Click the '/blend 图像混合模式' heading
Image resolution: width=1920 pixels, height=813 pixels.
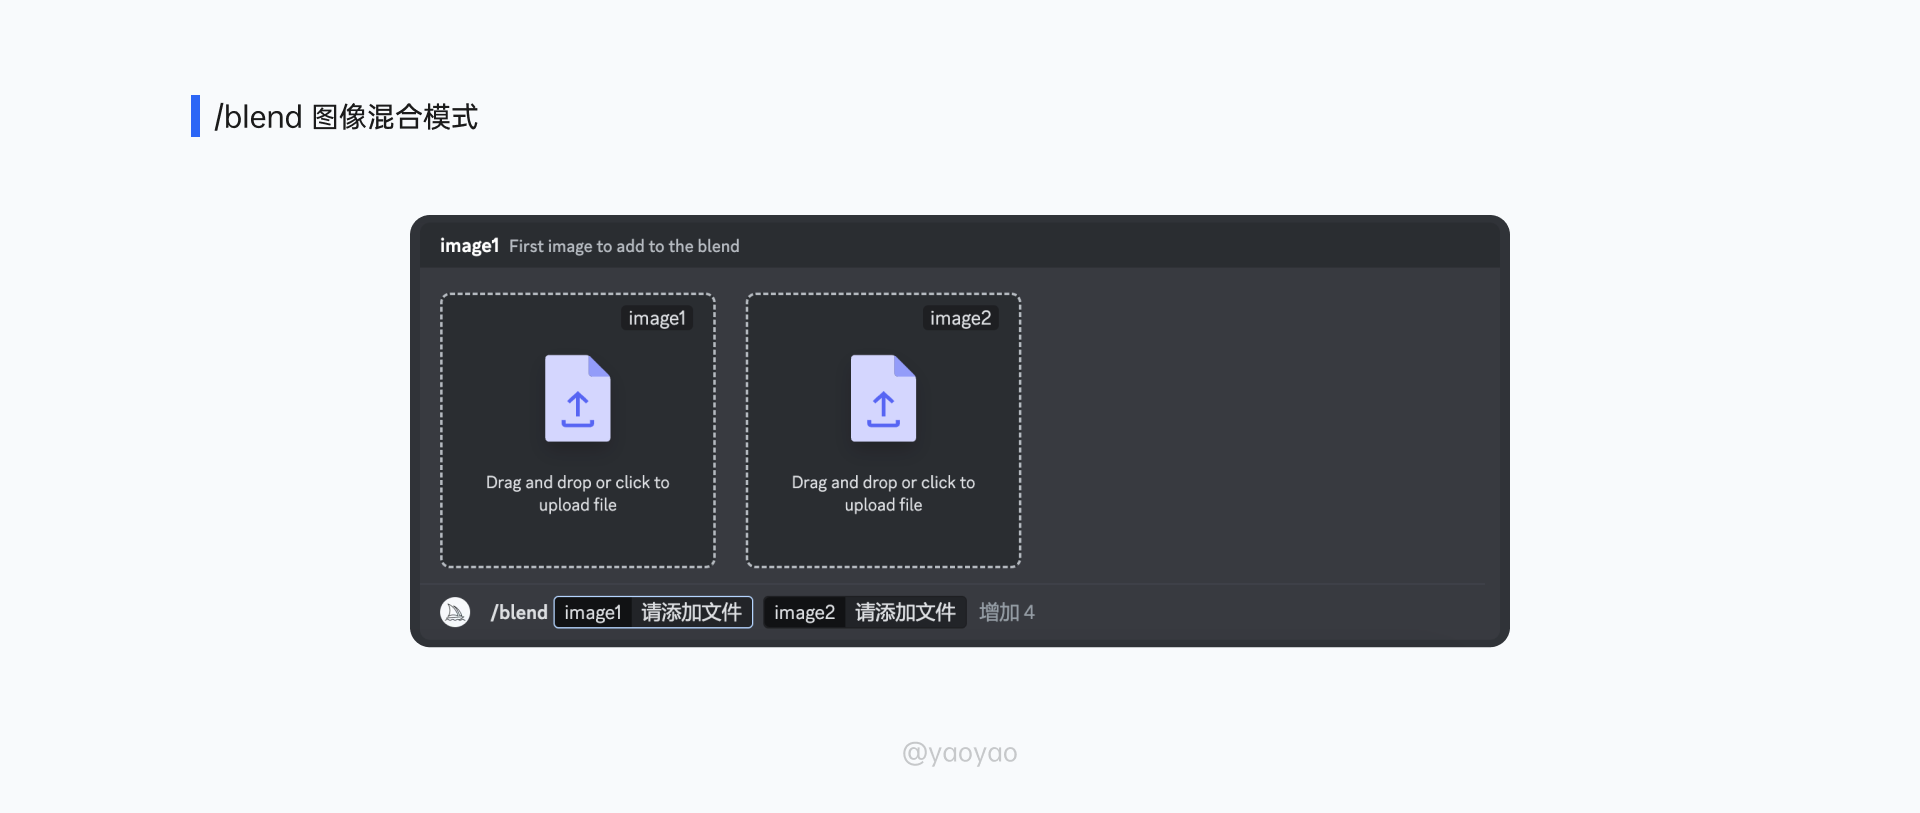[346, 117]
